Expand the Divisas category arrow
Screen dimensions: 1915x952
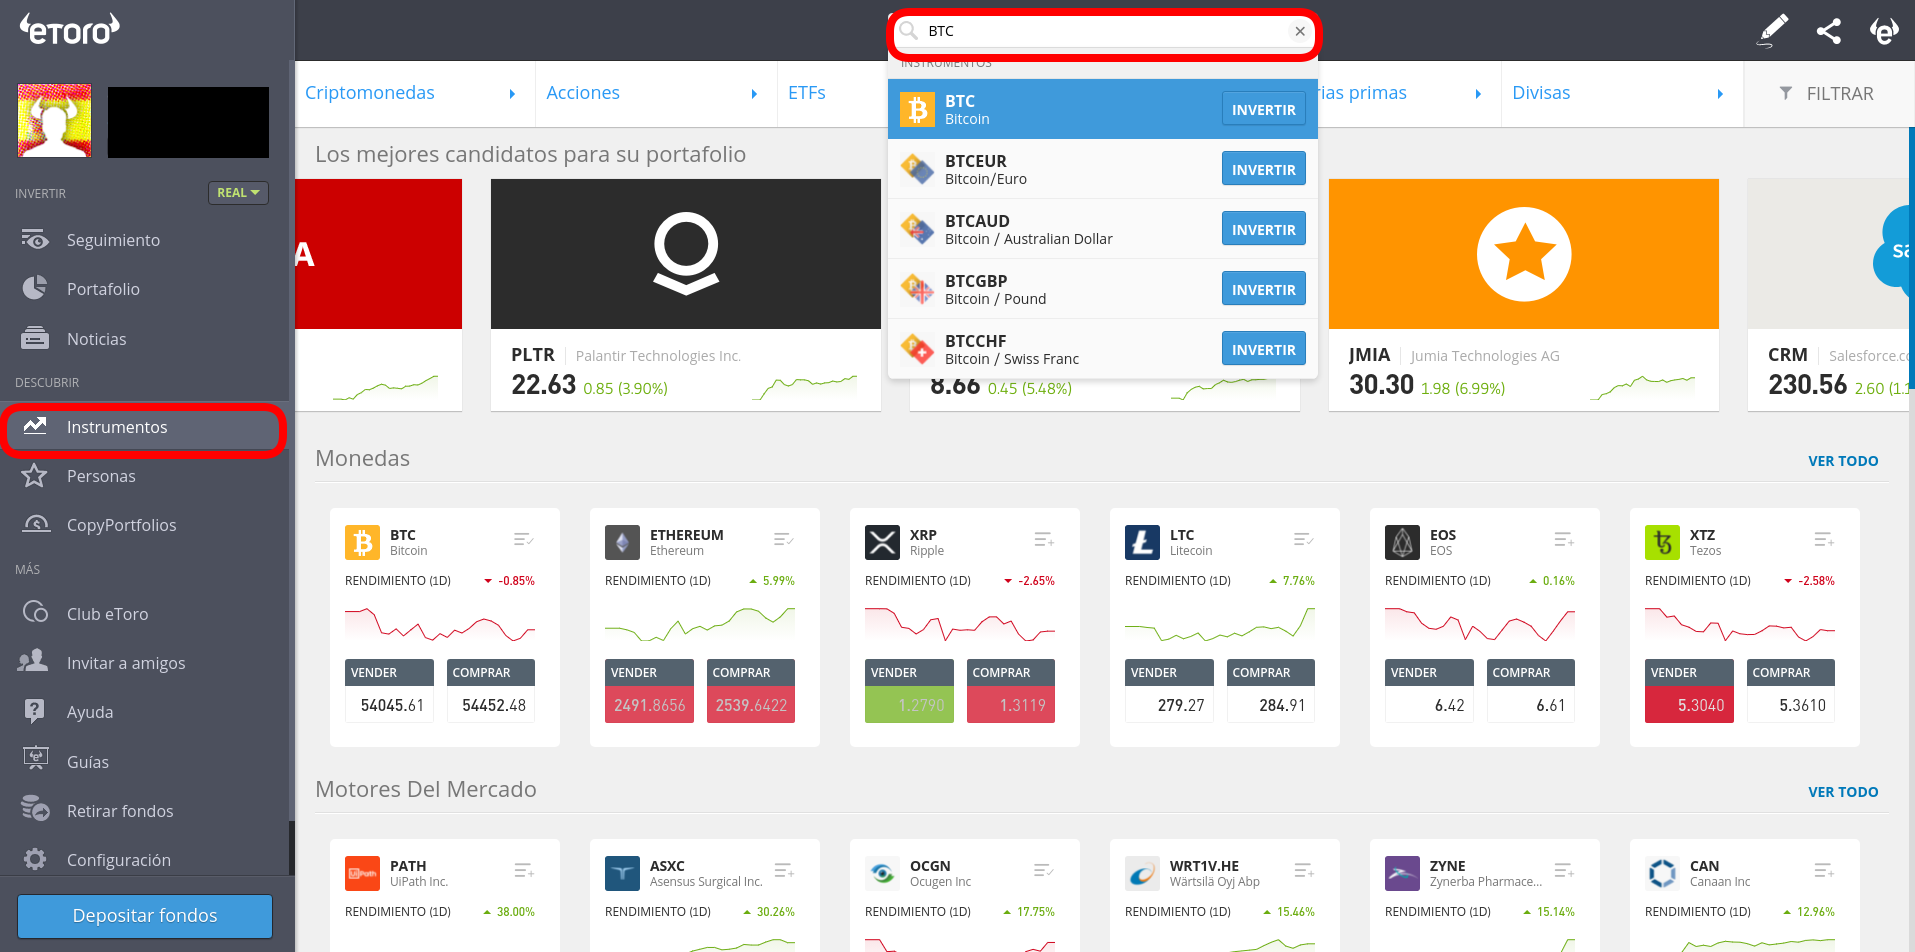[x=1720, y=94]
